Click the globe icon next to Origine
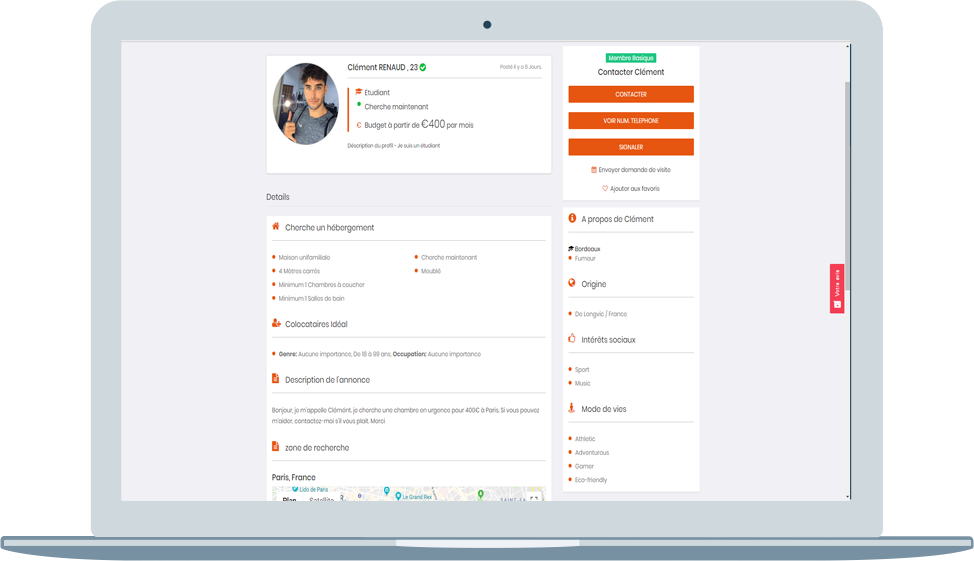The height and width of the screenshot is (561, 974). pyautogui.click(x=572, y=283)
